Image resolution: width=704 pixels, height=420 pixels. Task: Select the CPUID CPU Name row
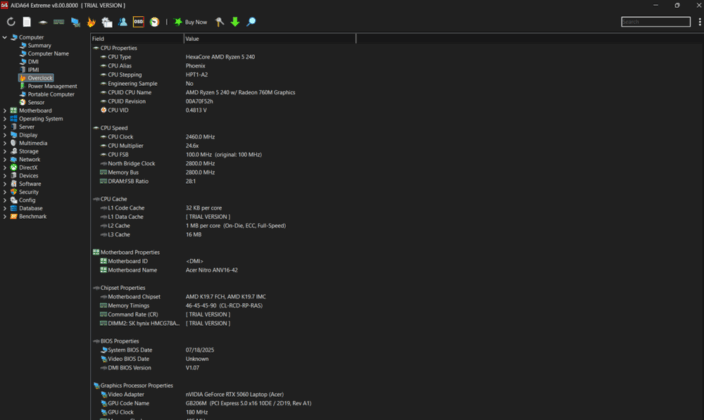pos(224,93)
